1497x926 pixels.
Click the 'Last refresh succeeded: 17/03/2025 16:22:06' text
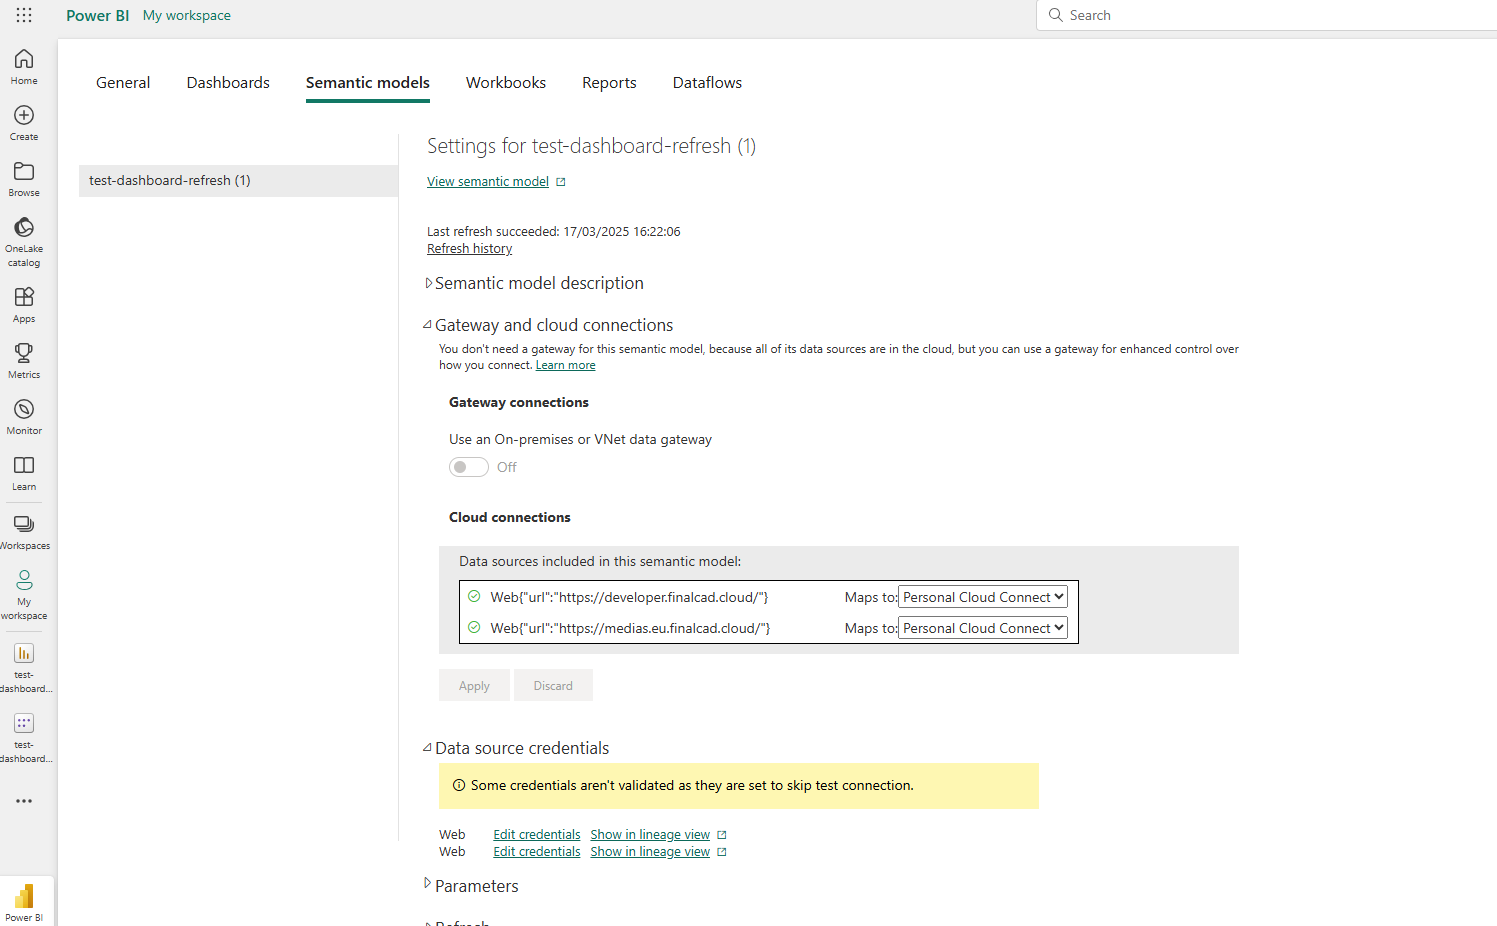point(553,231)
